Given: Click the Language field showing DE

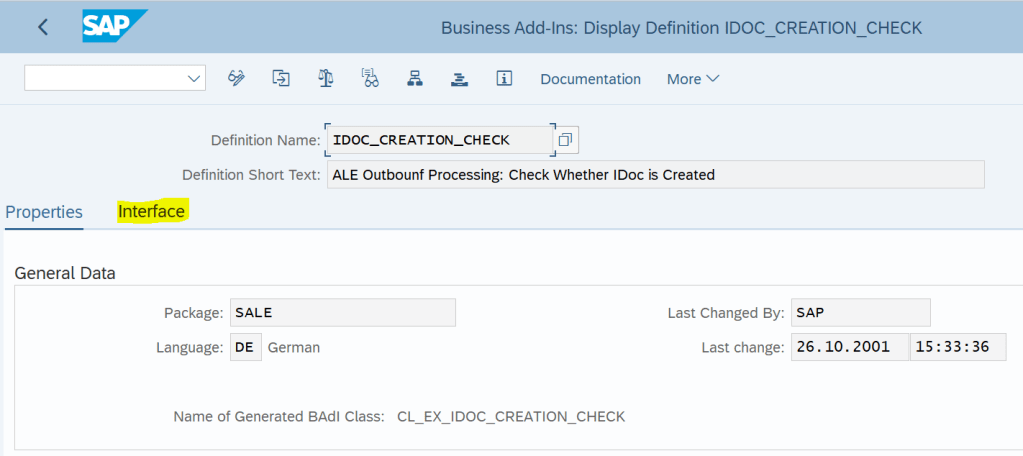Looking at the screenshot, I should coord(246,347).
